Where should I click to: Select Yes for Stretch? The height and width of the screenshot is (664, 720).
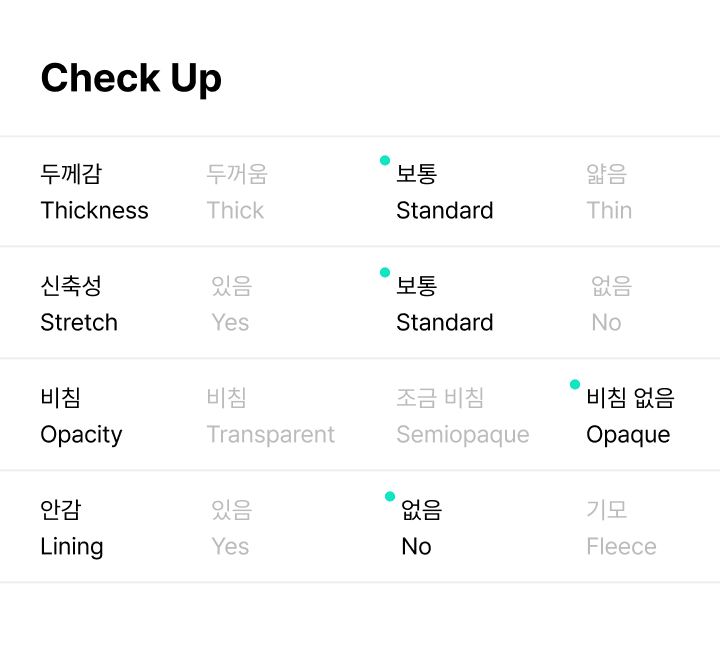click(x=231, y=304)
